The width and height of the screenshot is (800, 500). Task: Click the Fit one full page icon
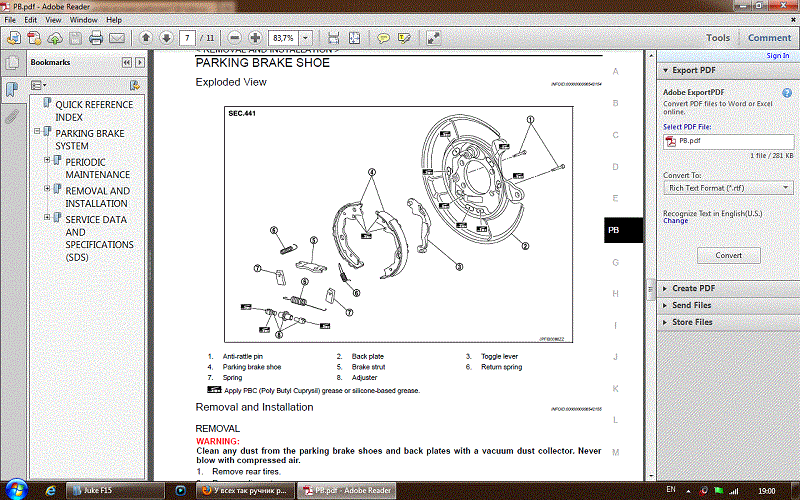(x=354, y=38)
